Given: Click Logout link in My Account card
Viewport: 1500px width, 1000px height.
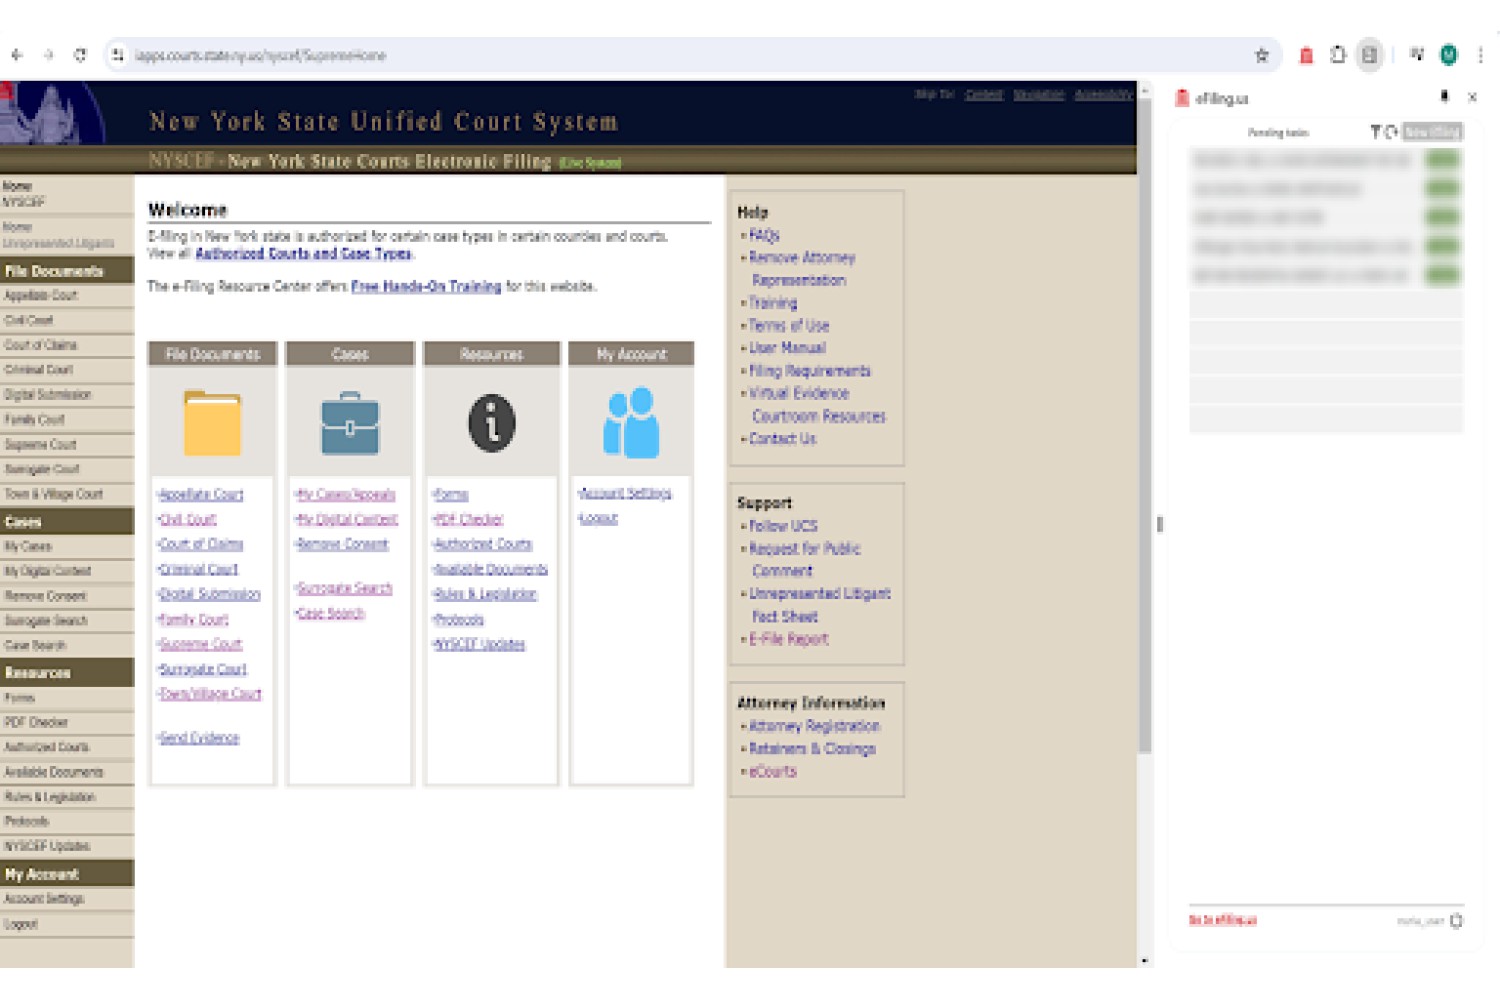Looking at the screenshot, I should tap(599, 518).
